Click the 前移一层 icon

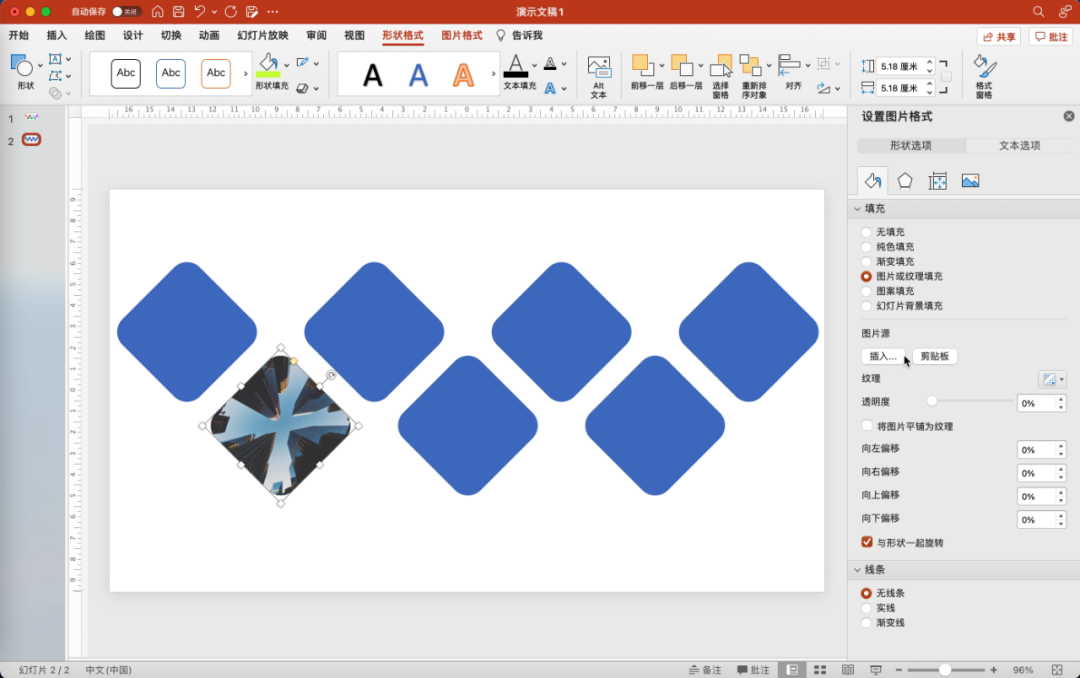click(642, 65)
